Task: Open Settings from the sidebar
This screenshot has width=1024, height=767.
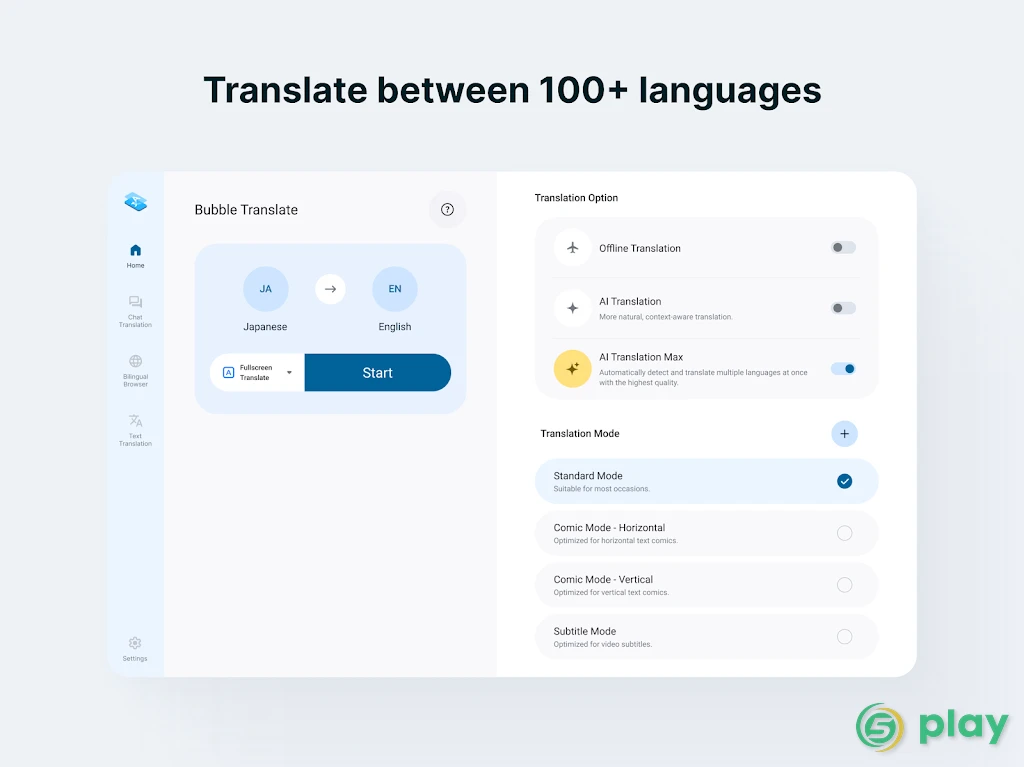Action: tap(135, 649)
